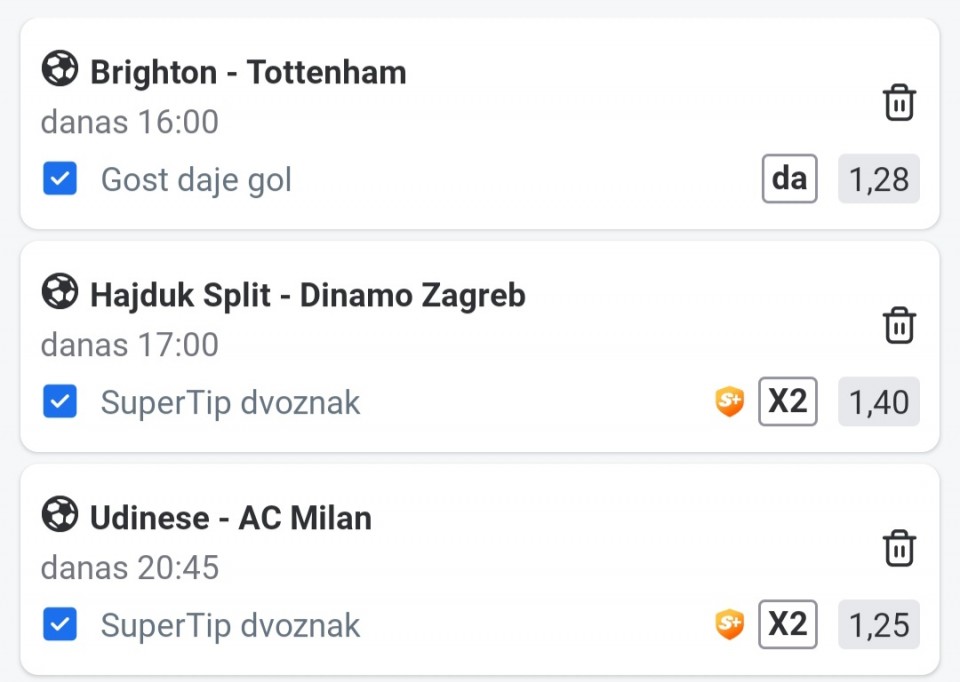Click X2 pick on Hajduk Split match

pyautogui.click(x=787, y=402)
